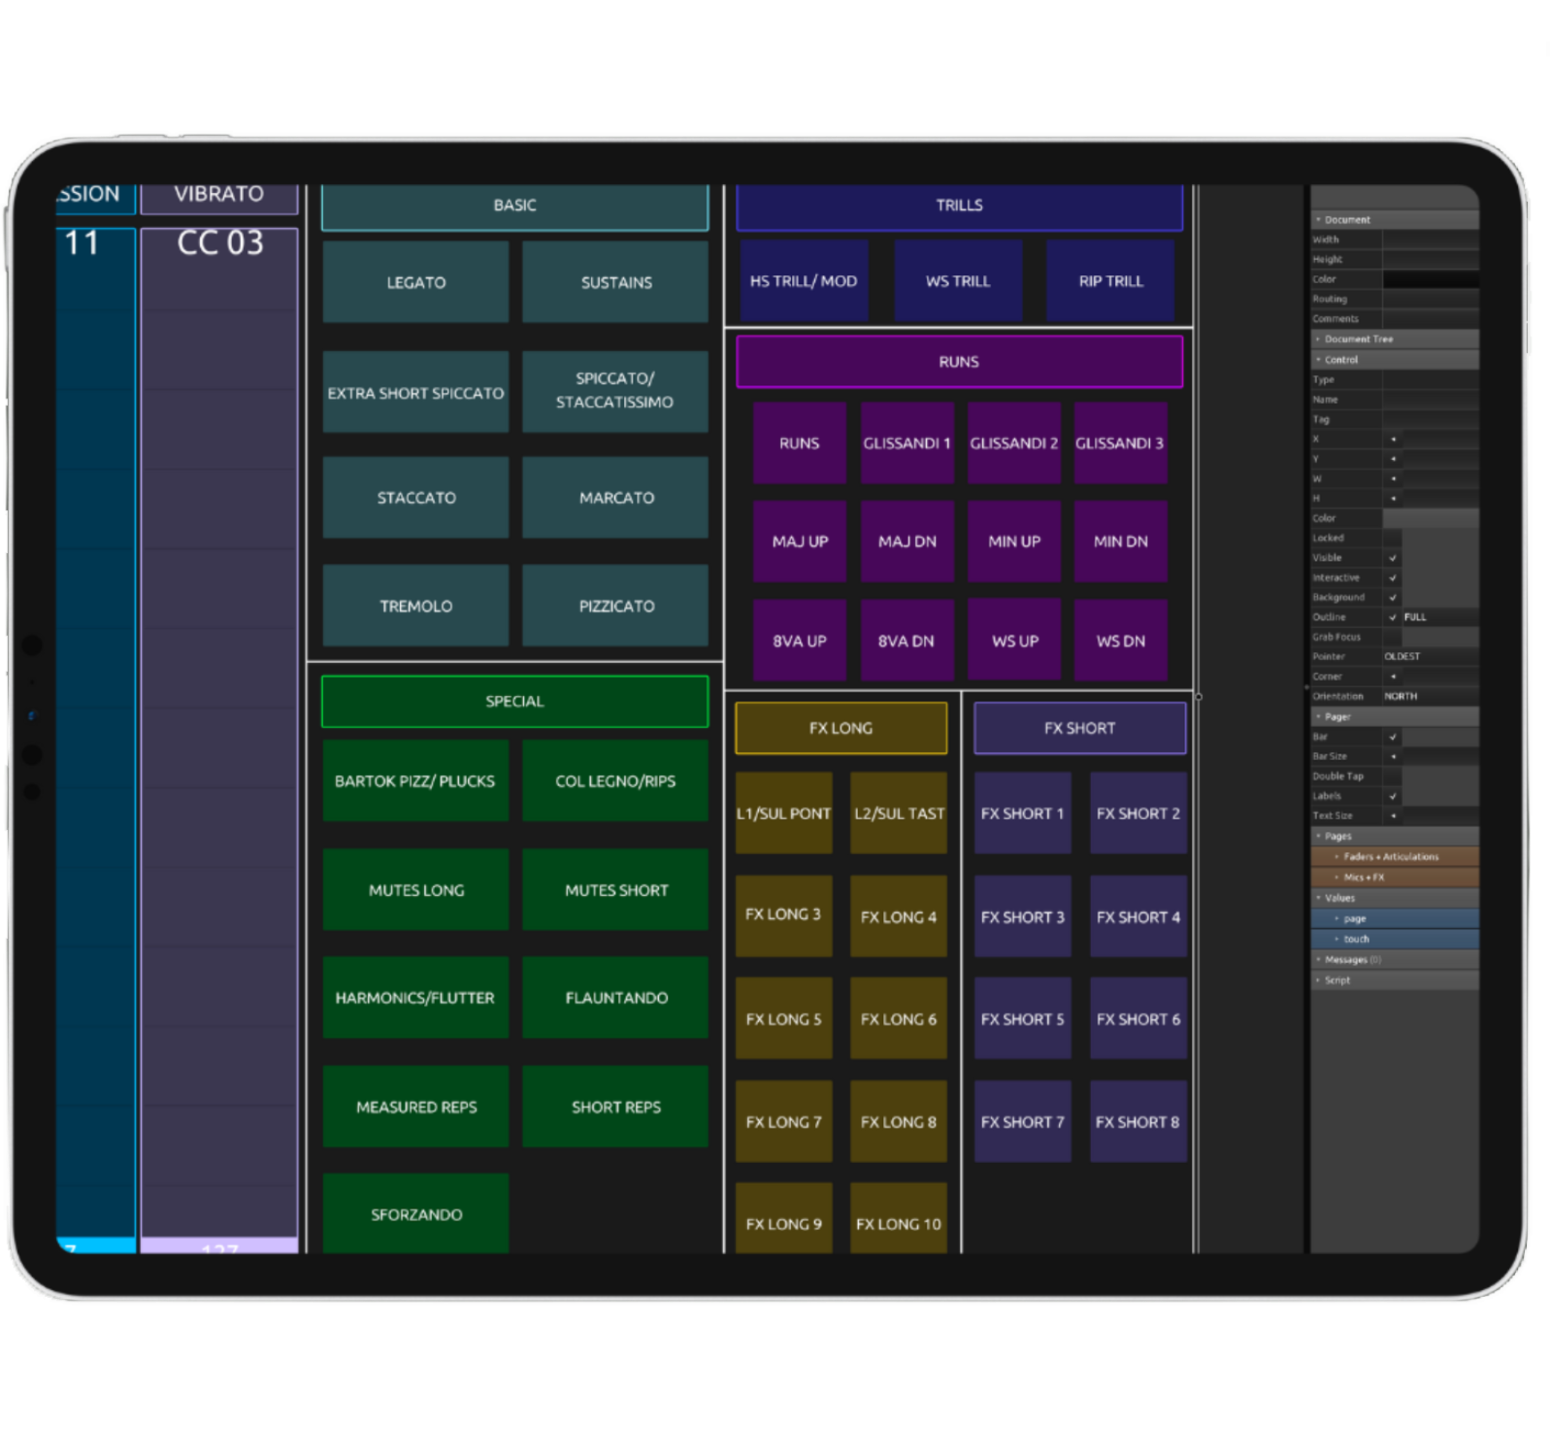Viewport: 1550px width, 1440px height.
Task: Select the L1/SUL PONT button
Action: 784,813
